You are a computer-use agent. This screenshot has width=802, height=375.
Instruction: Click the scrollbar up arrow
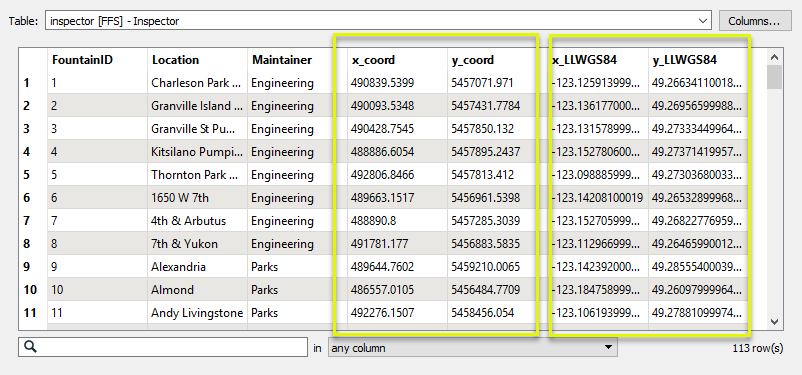[x=773, y=57]
